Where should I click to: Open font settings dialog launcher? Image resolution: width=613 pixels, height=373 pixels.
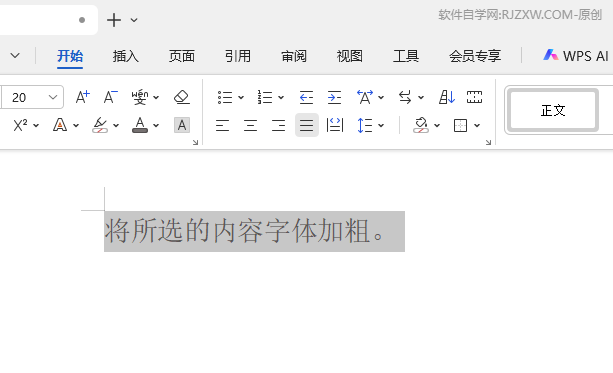[195, 143]
